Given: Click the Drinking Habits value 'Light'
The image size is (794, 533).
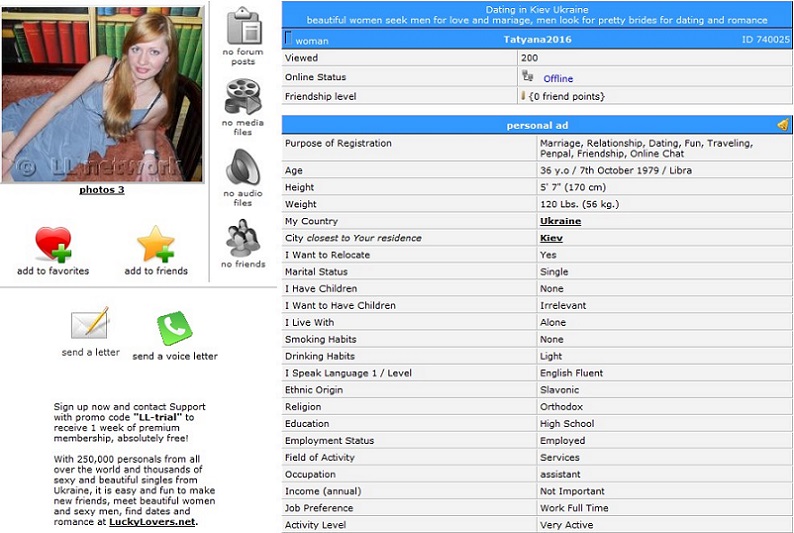Looking at the screenshot, I should [x=551, y=356].
